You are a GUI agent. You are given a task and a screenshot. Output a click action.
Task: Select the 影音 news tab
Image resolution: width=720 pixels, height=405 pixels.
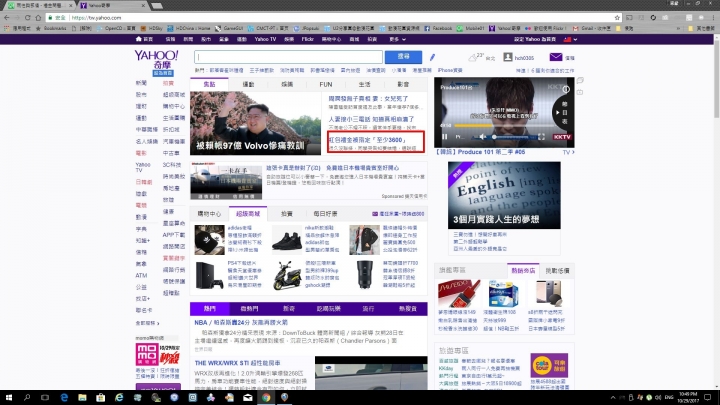tap(403, 84)
